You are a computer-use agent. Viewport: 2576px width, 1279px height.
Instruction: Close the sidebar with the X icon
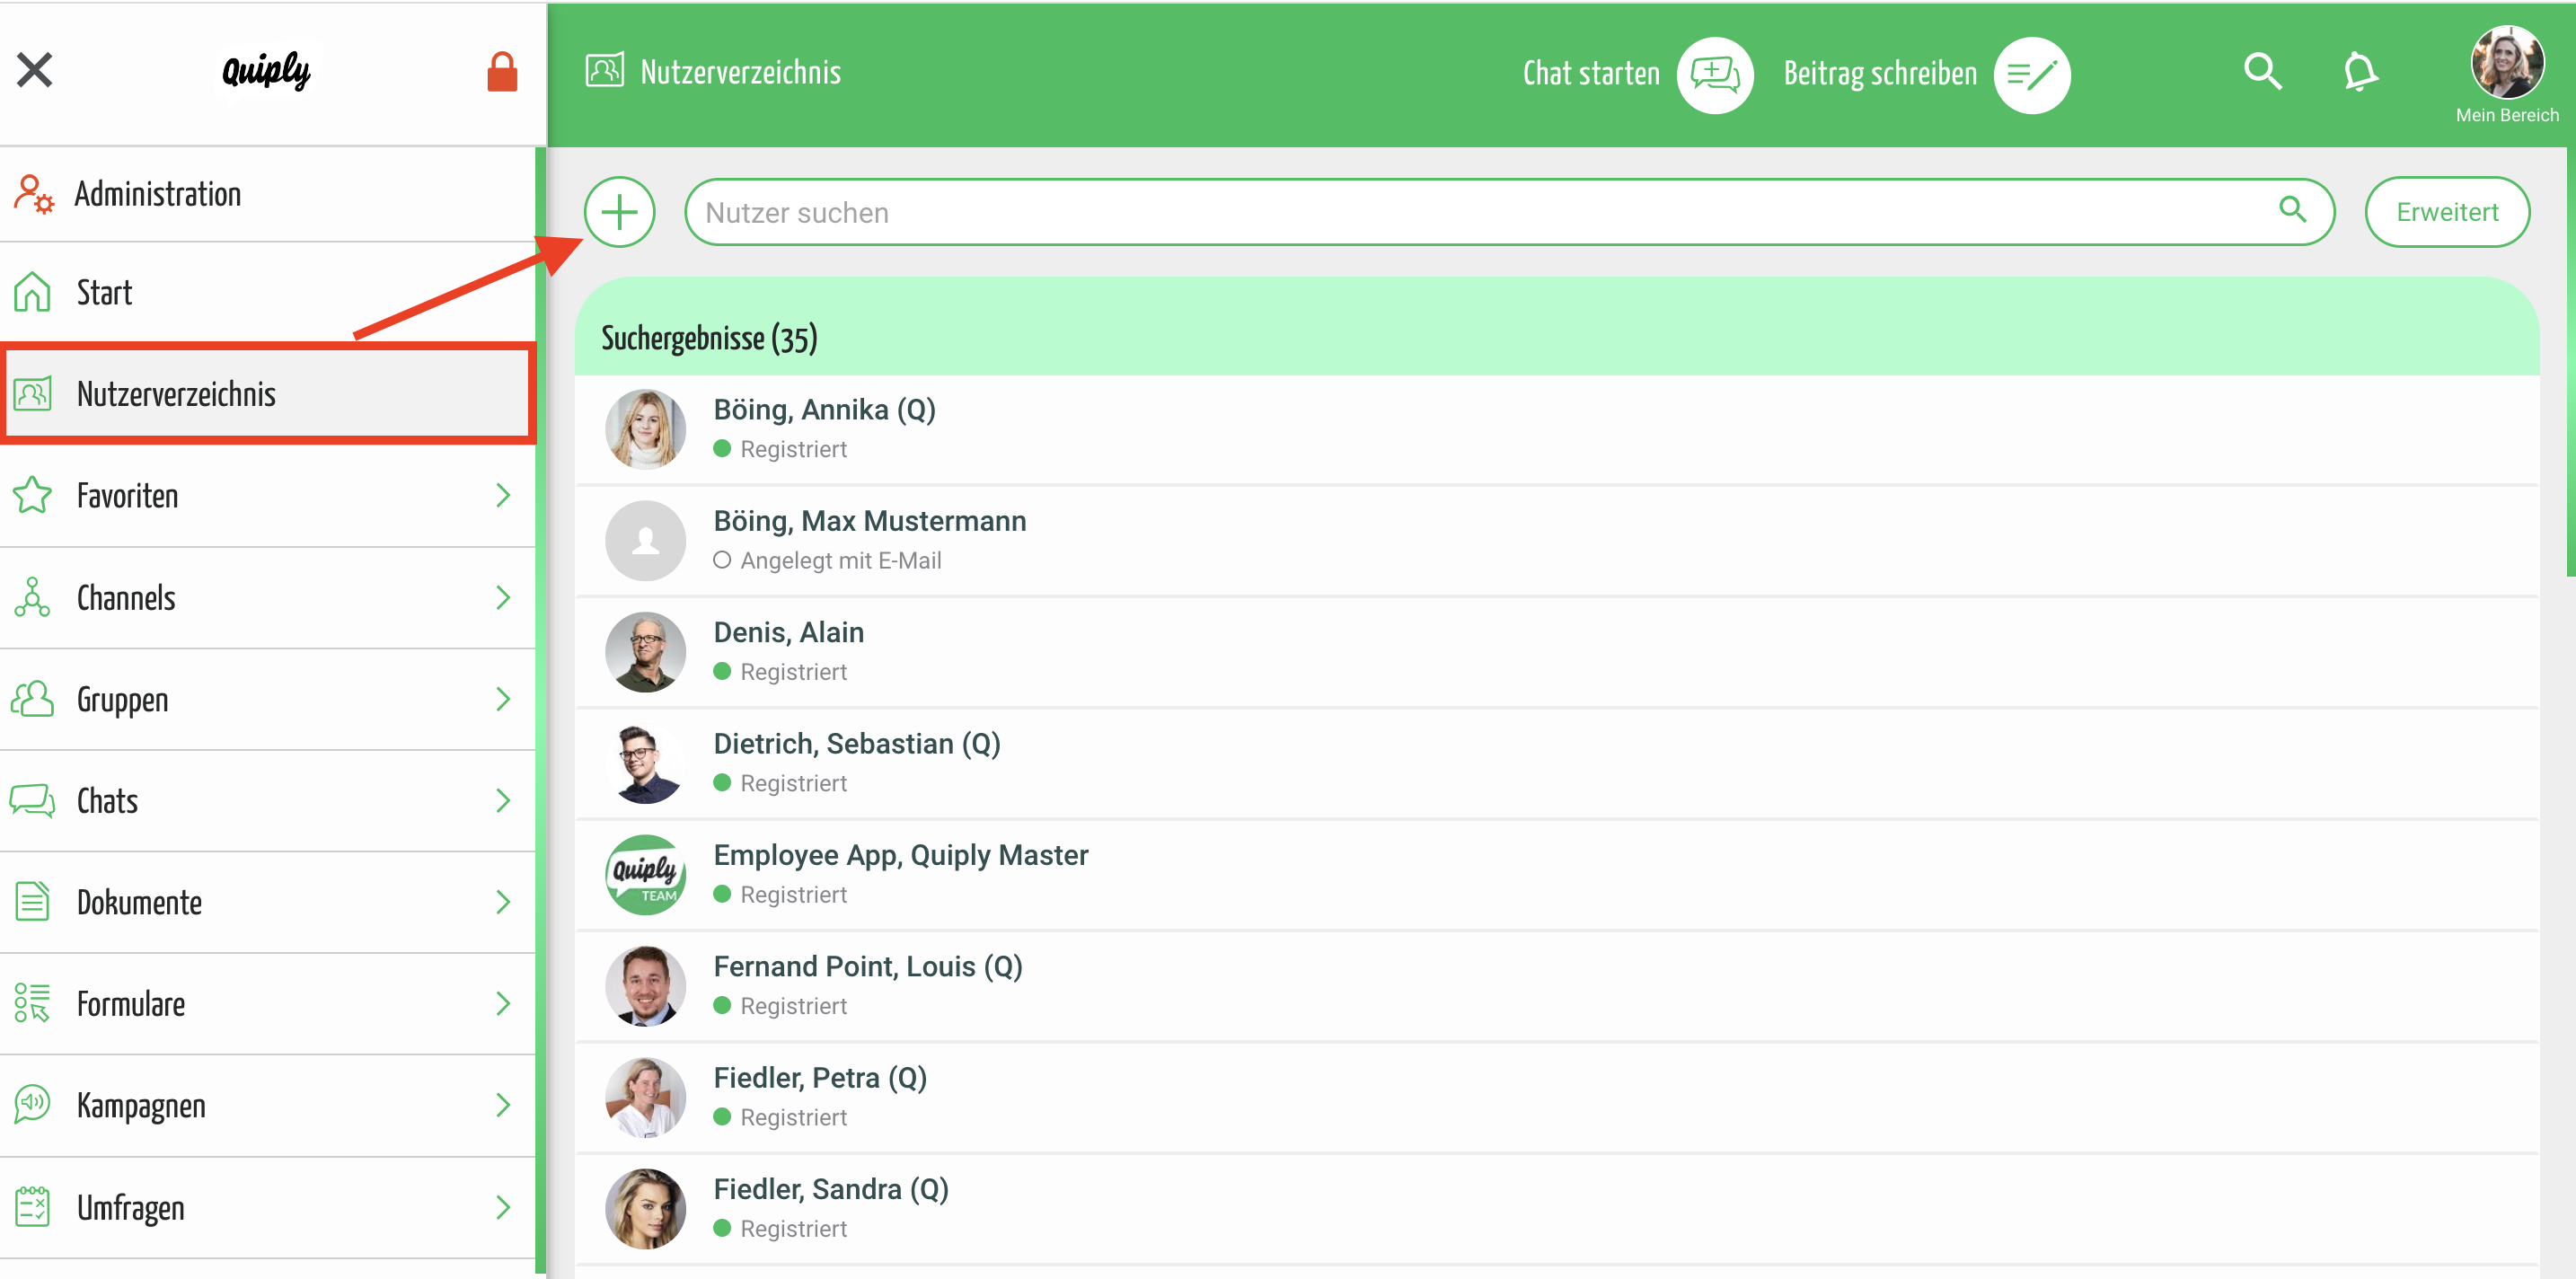(x=35, y=70)
